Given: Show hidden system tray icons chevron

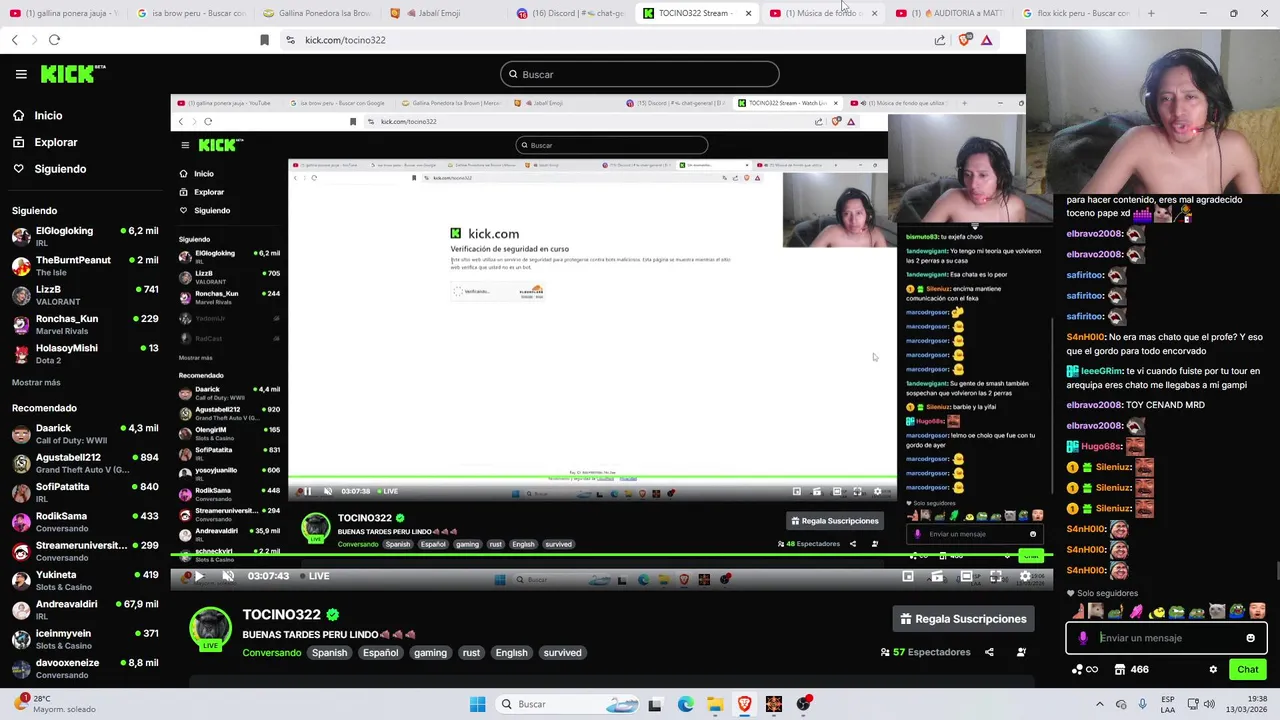Looking at the screenshot, I should (1100, 704).
